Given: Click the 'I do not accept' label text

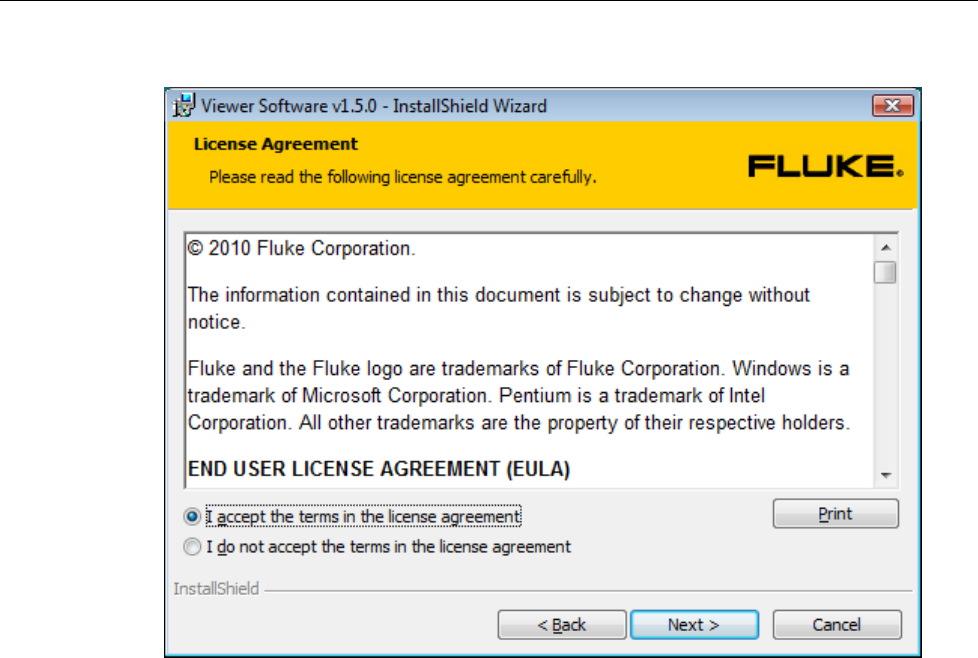Looking at the screenshot, I should pyautogui.click(x=389, y=547).
